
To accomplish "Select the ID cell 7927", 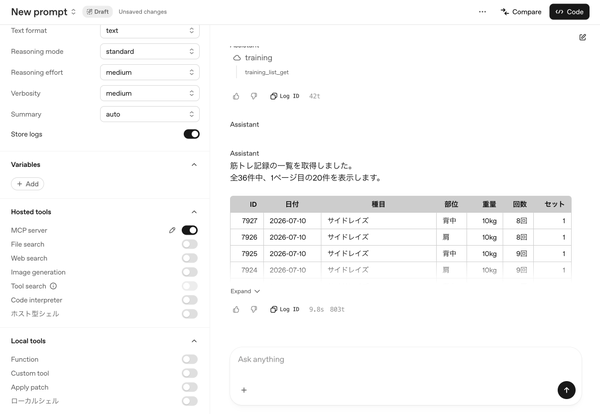I will pyautogui.click(x=249, y=221).
